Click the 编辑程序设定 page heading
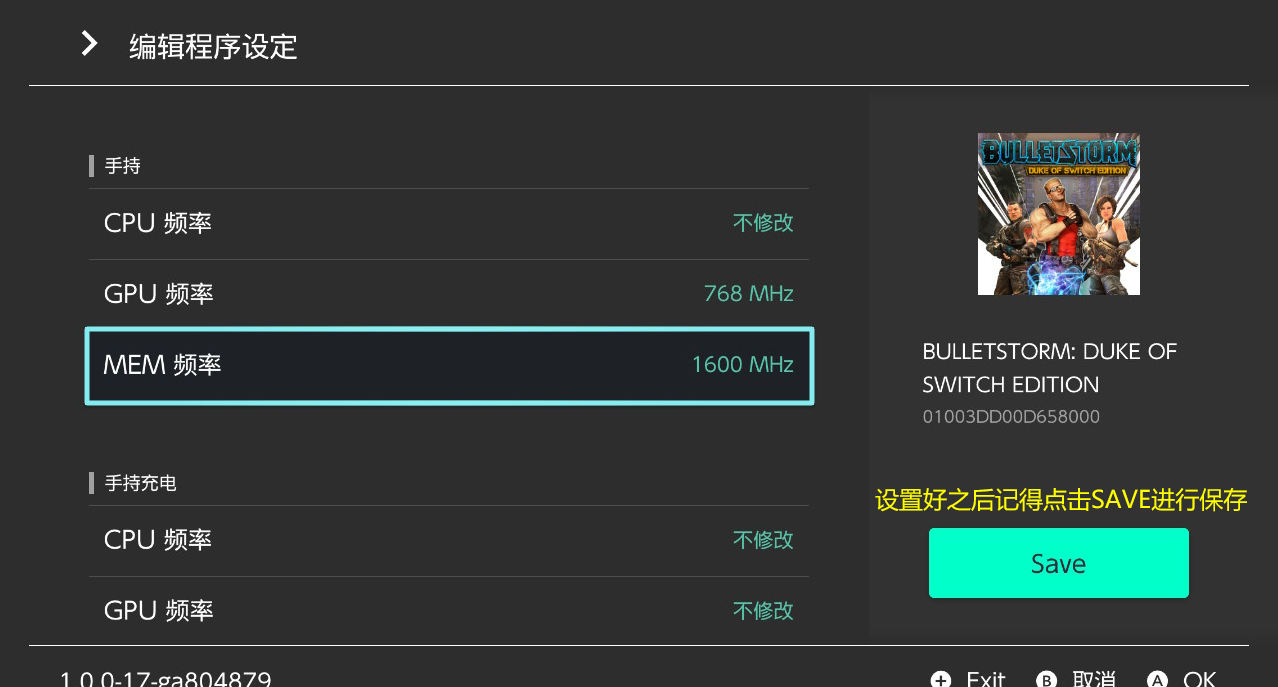This screenshot has width=1278, height=687. (x=213, y=46)
